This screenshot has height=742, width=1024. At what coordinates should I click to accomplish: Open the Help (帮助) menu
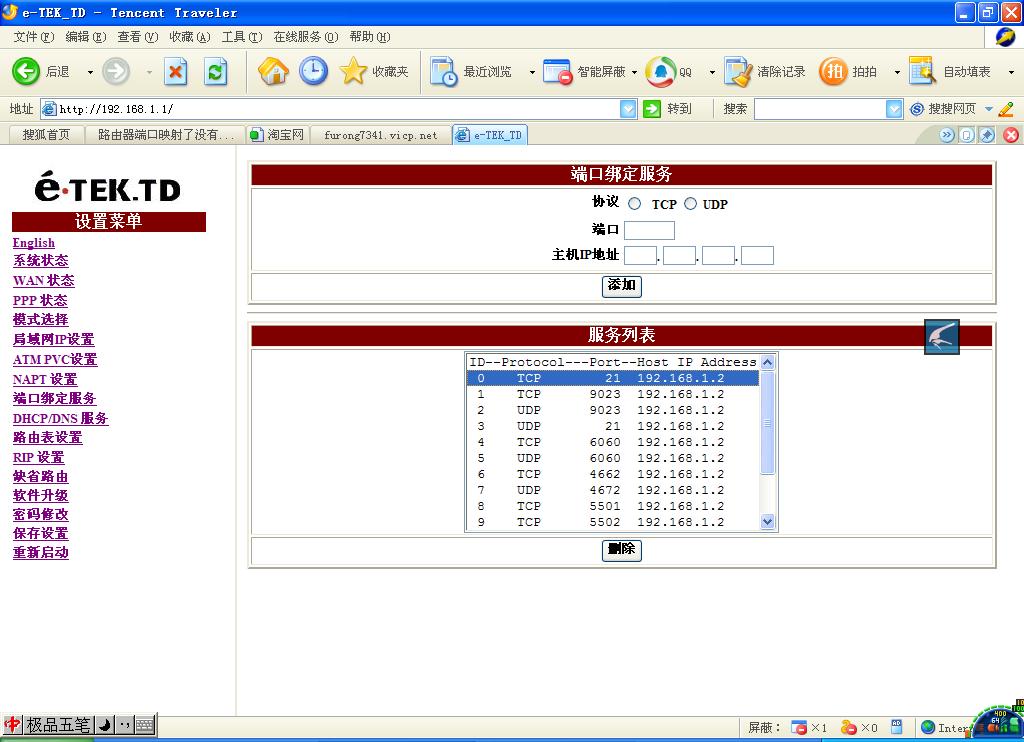coord(370,37)
